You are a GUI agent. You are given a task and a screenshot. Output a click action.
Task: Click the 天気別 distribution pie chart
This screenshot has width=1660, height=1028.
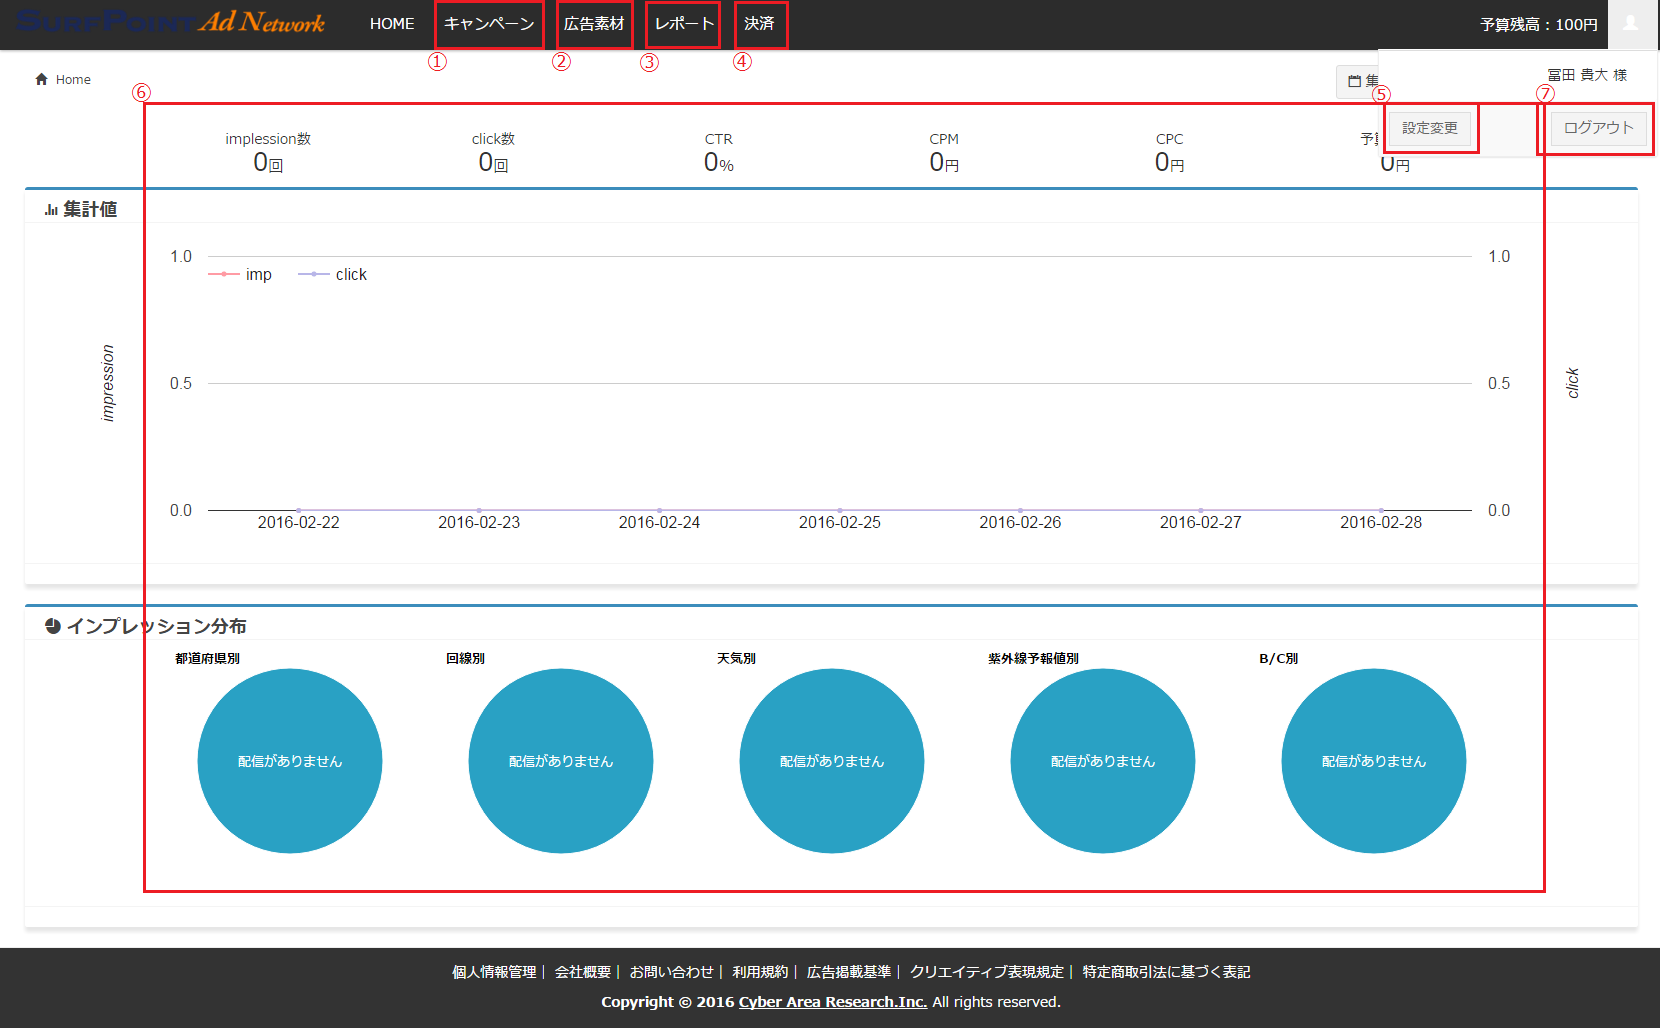pos(832,761)
